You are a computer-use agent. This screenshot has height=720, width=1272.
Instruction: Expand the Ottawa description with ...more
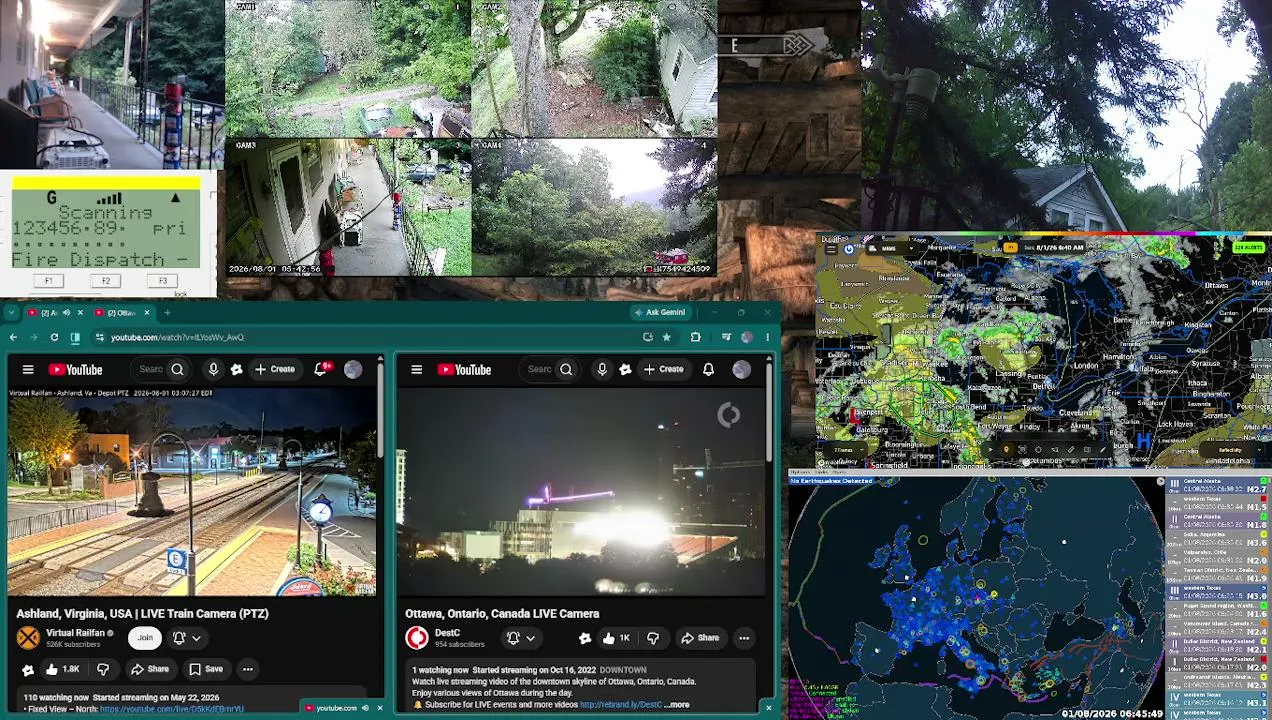(677, 704)
